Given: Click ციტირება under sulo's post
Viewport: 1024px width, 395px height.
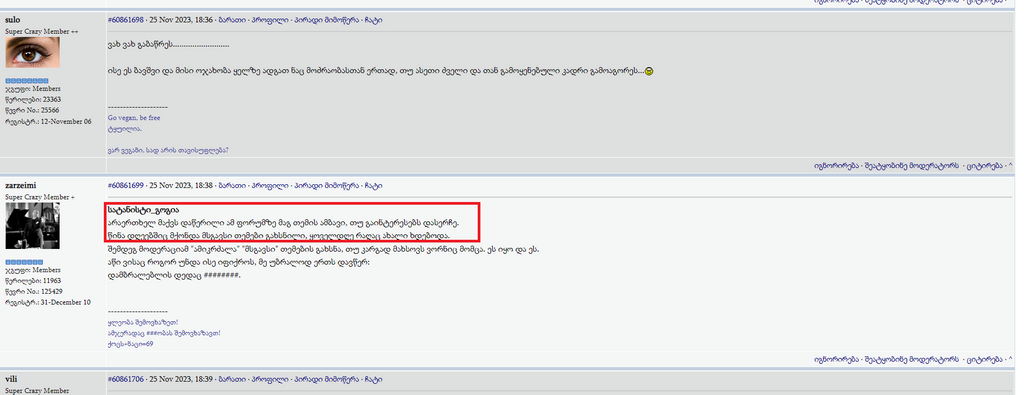Looking at the screenshot, I should [984, 166].
